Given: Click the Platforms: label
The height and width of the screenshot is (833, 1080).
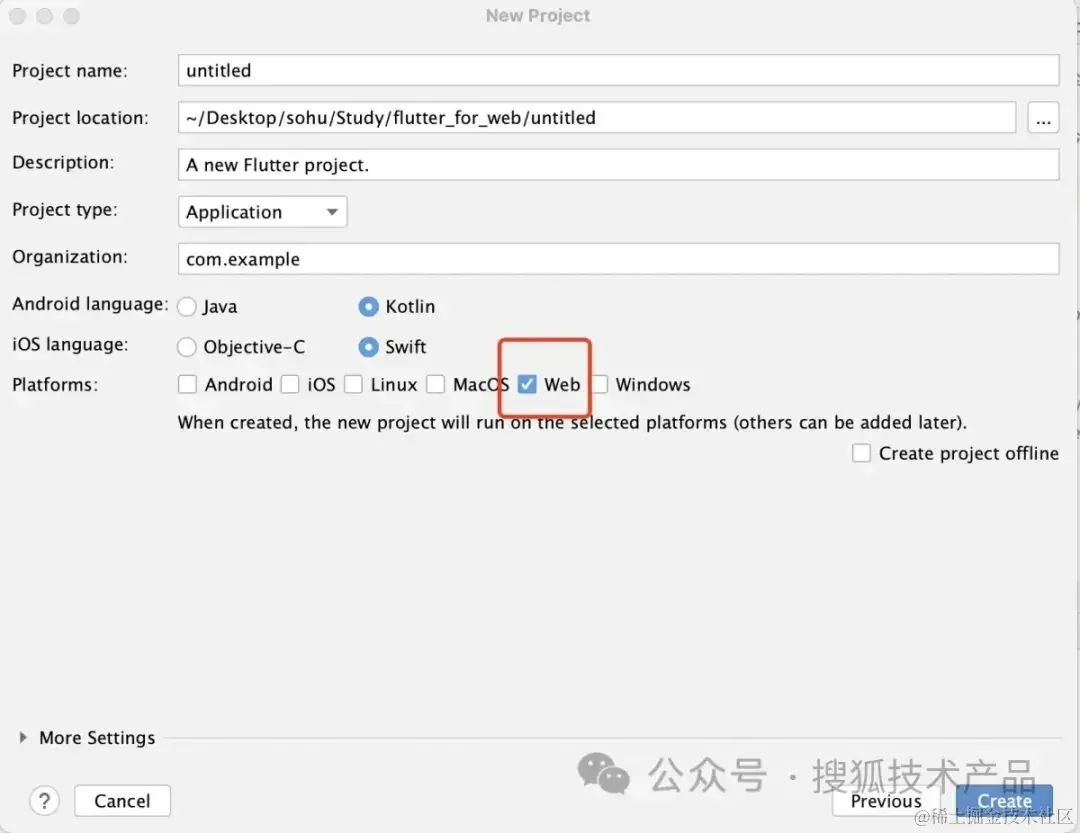Looking at the screenshot, I should pyautogui.click(x=55, y=384).
